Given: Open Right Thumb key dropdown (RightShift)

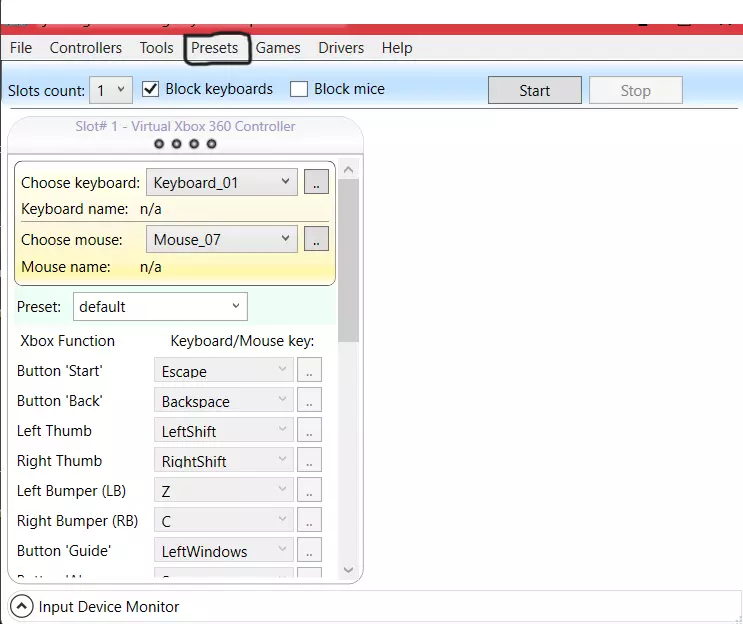Looking at the screenshot, I should pyautogui.click(x=224, y=460).
